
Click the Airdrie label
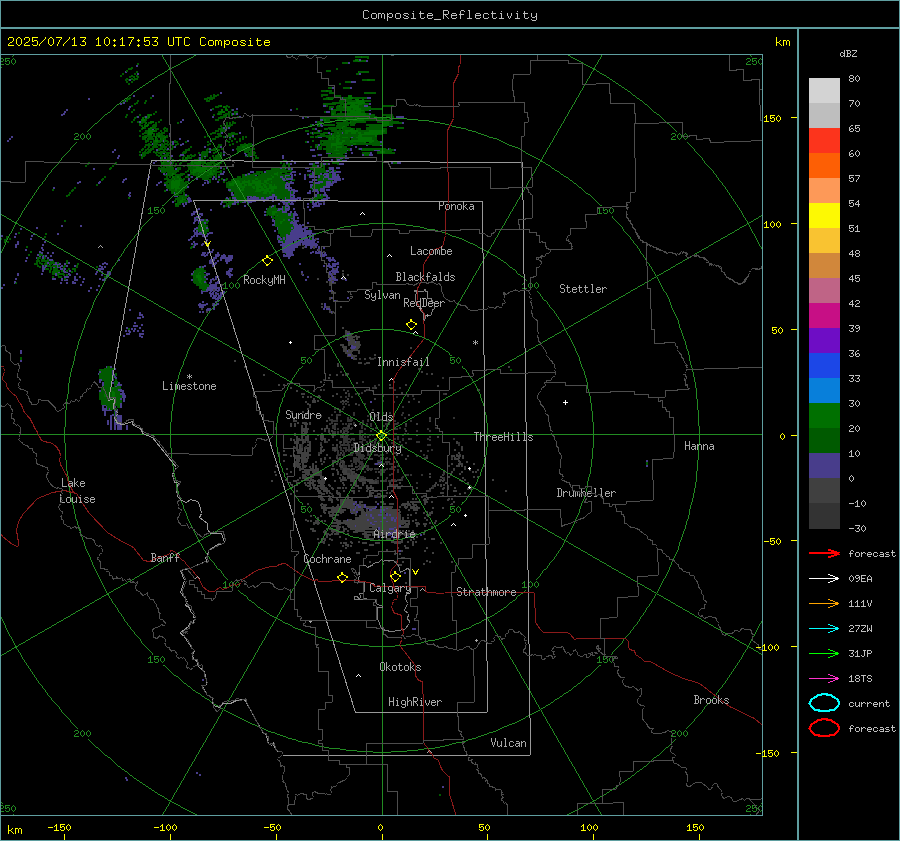(x=394, y=534)
